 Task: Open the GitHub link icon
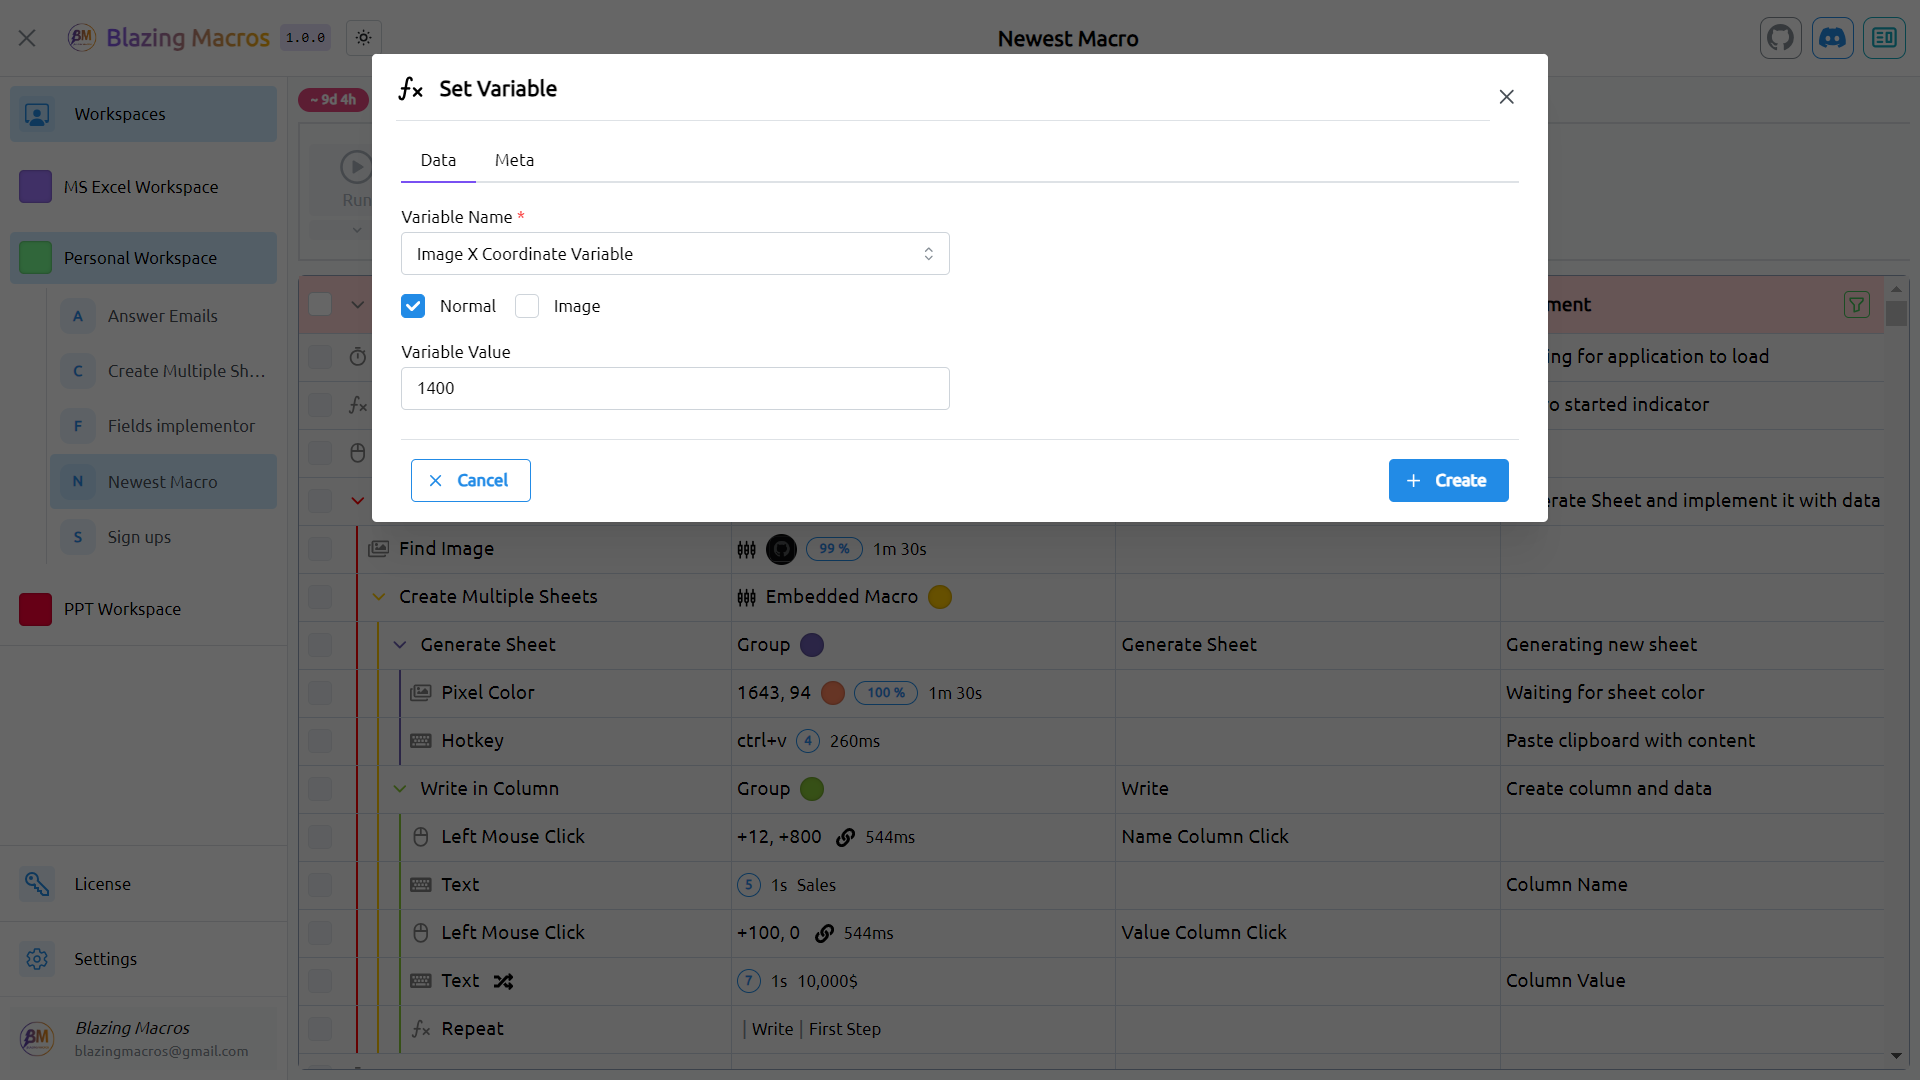click(x=1780, y=38)
